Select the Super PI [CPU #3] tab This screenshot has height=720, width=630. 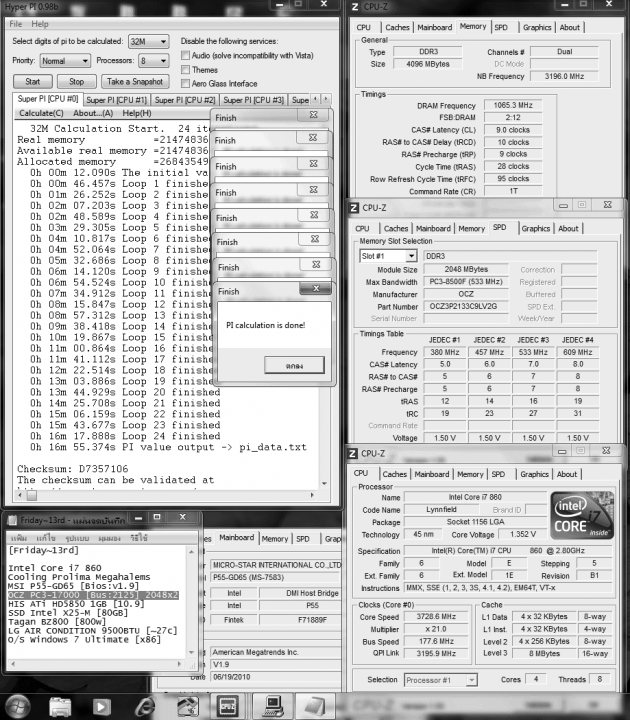253,100
